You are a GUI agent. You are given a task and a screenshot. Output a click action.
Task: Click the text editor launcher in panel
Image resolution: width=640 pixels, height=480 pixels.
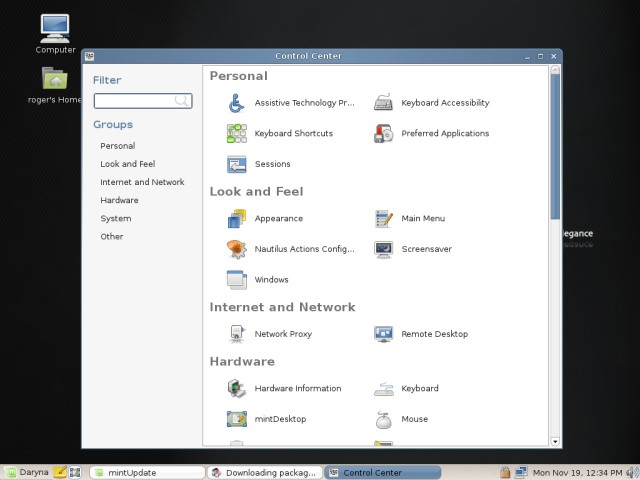pos(60,472)
